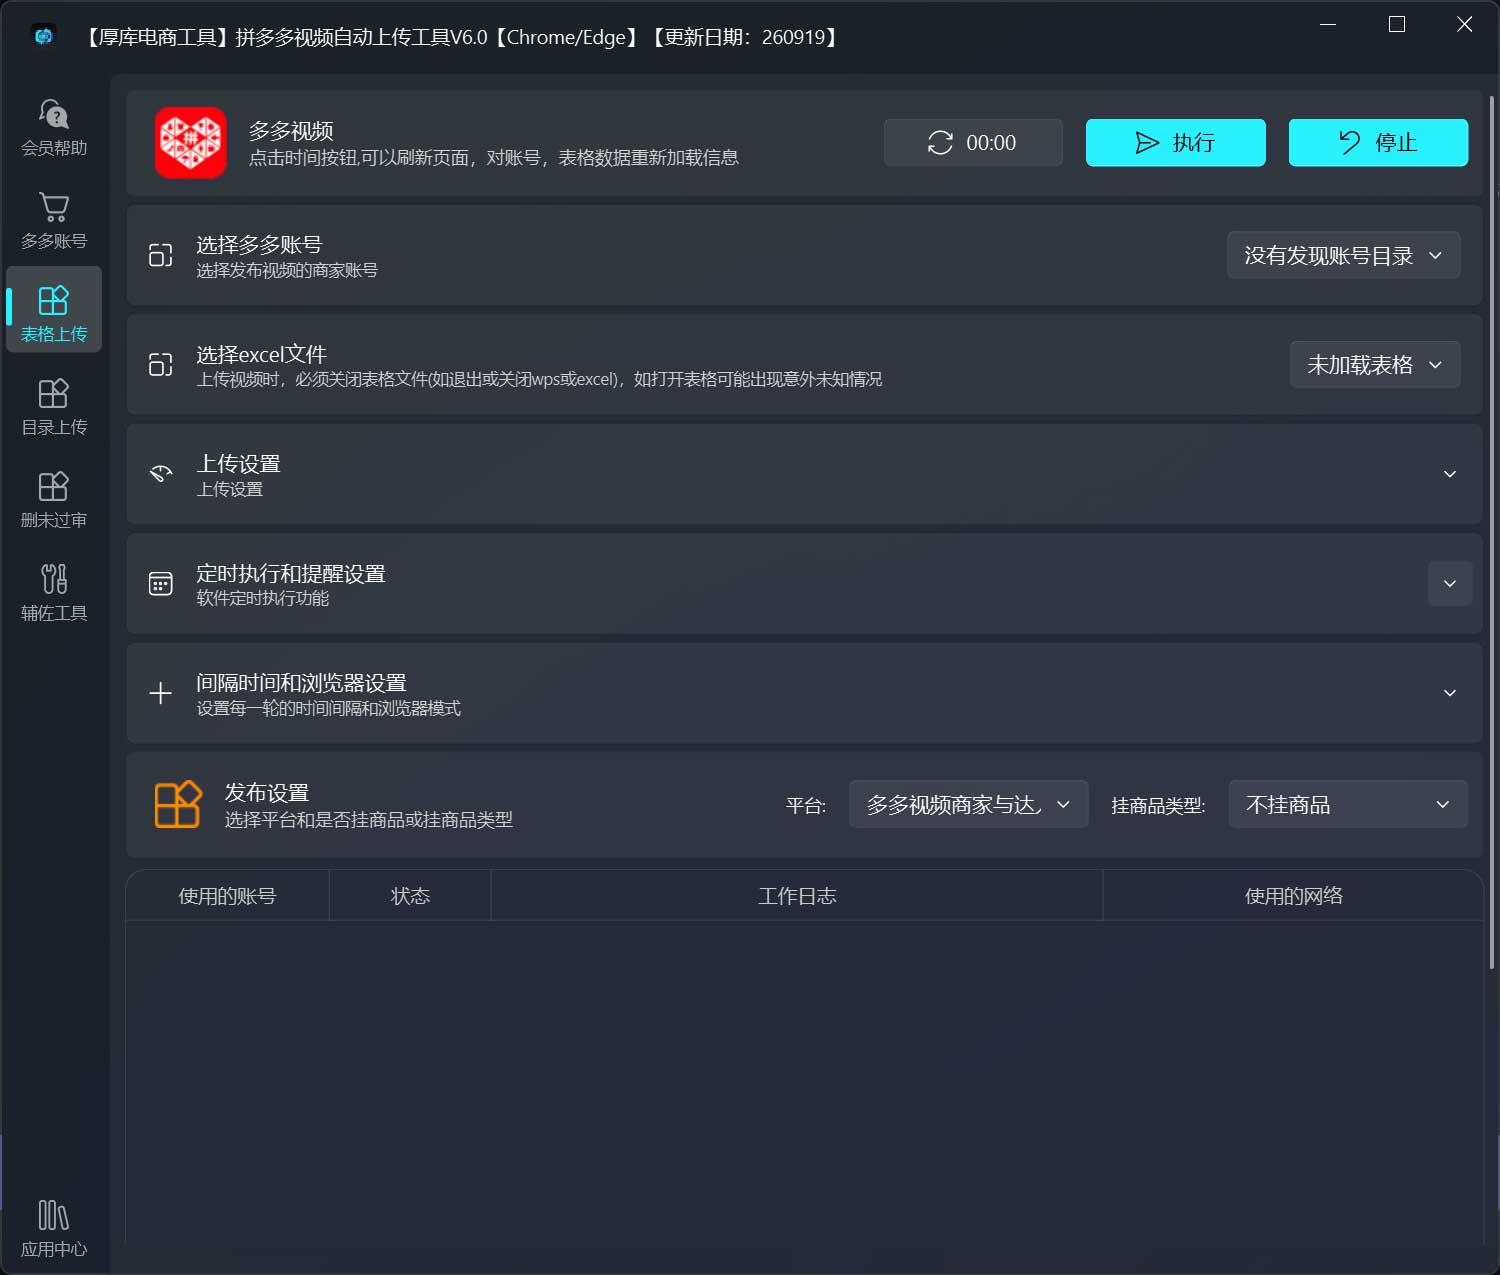The image size is (1500, 1275).
Task: Open the 挂商品类型 不挂商品 dropdown
Action: [x=1348, y=805]
